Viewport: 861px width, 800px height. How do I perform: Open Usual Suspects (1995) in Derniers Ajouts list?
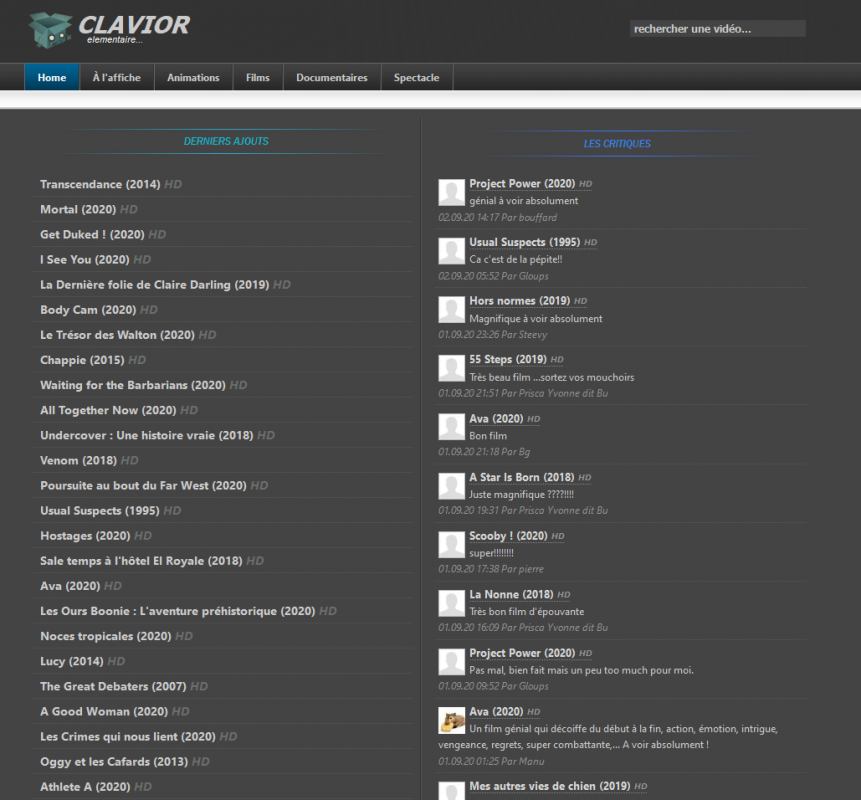99,511
